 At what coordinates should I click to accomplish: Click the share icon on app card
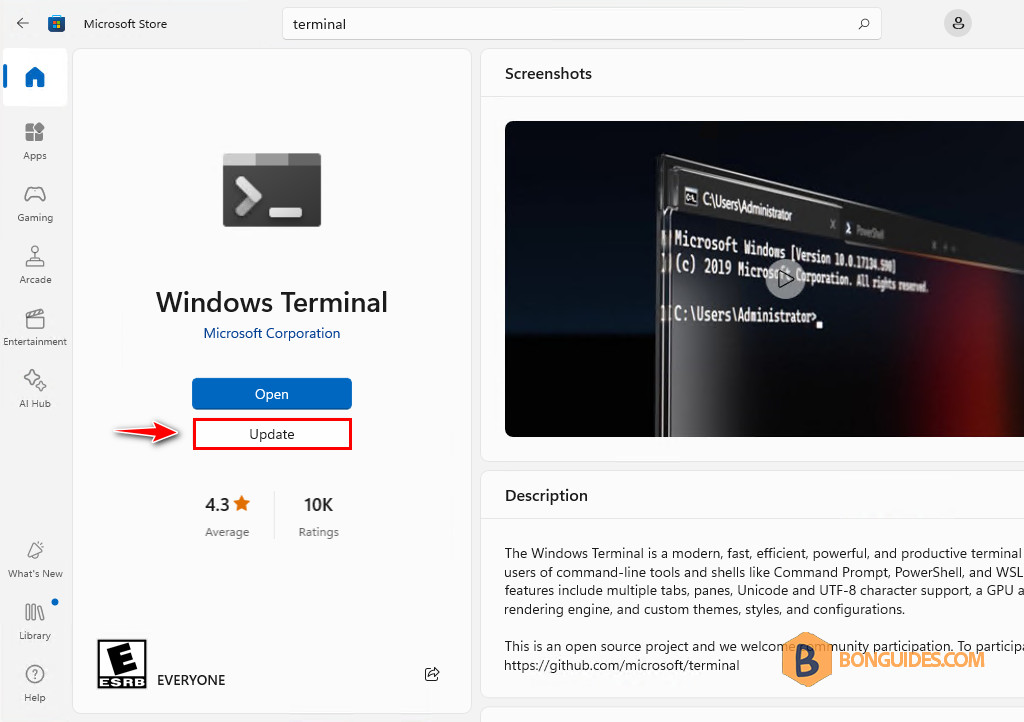pos(432,674)
